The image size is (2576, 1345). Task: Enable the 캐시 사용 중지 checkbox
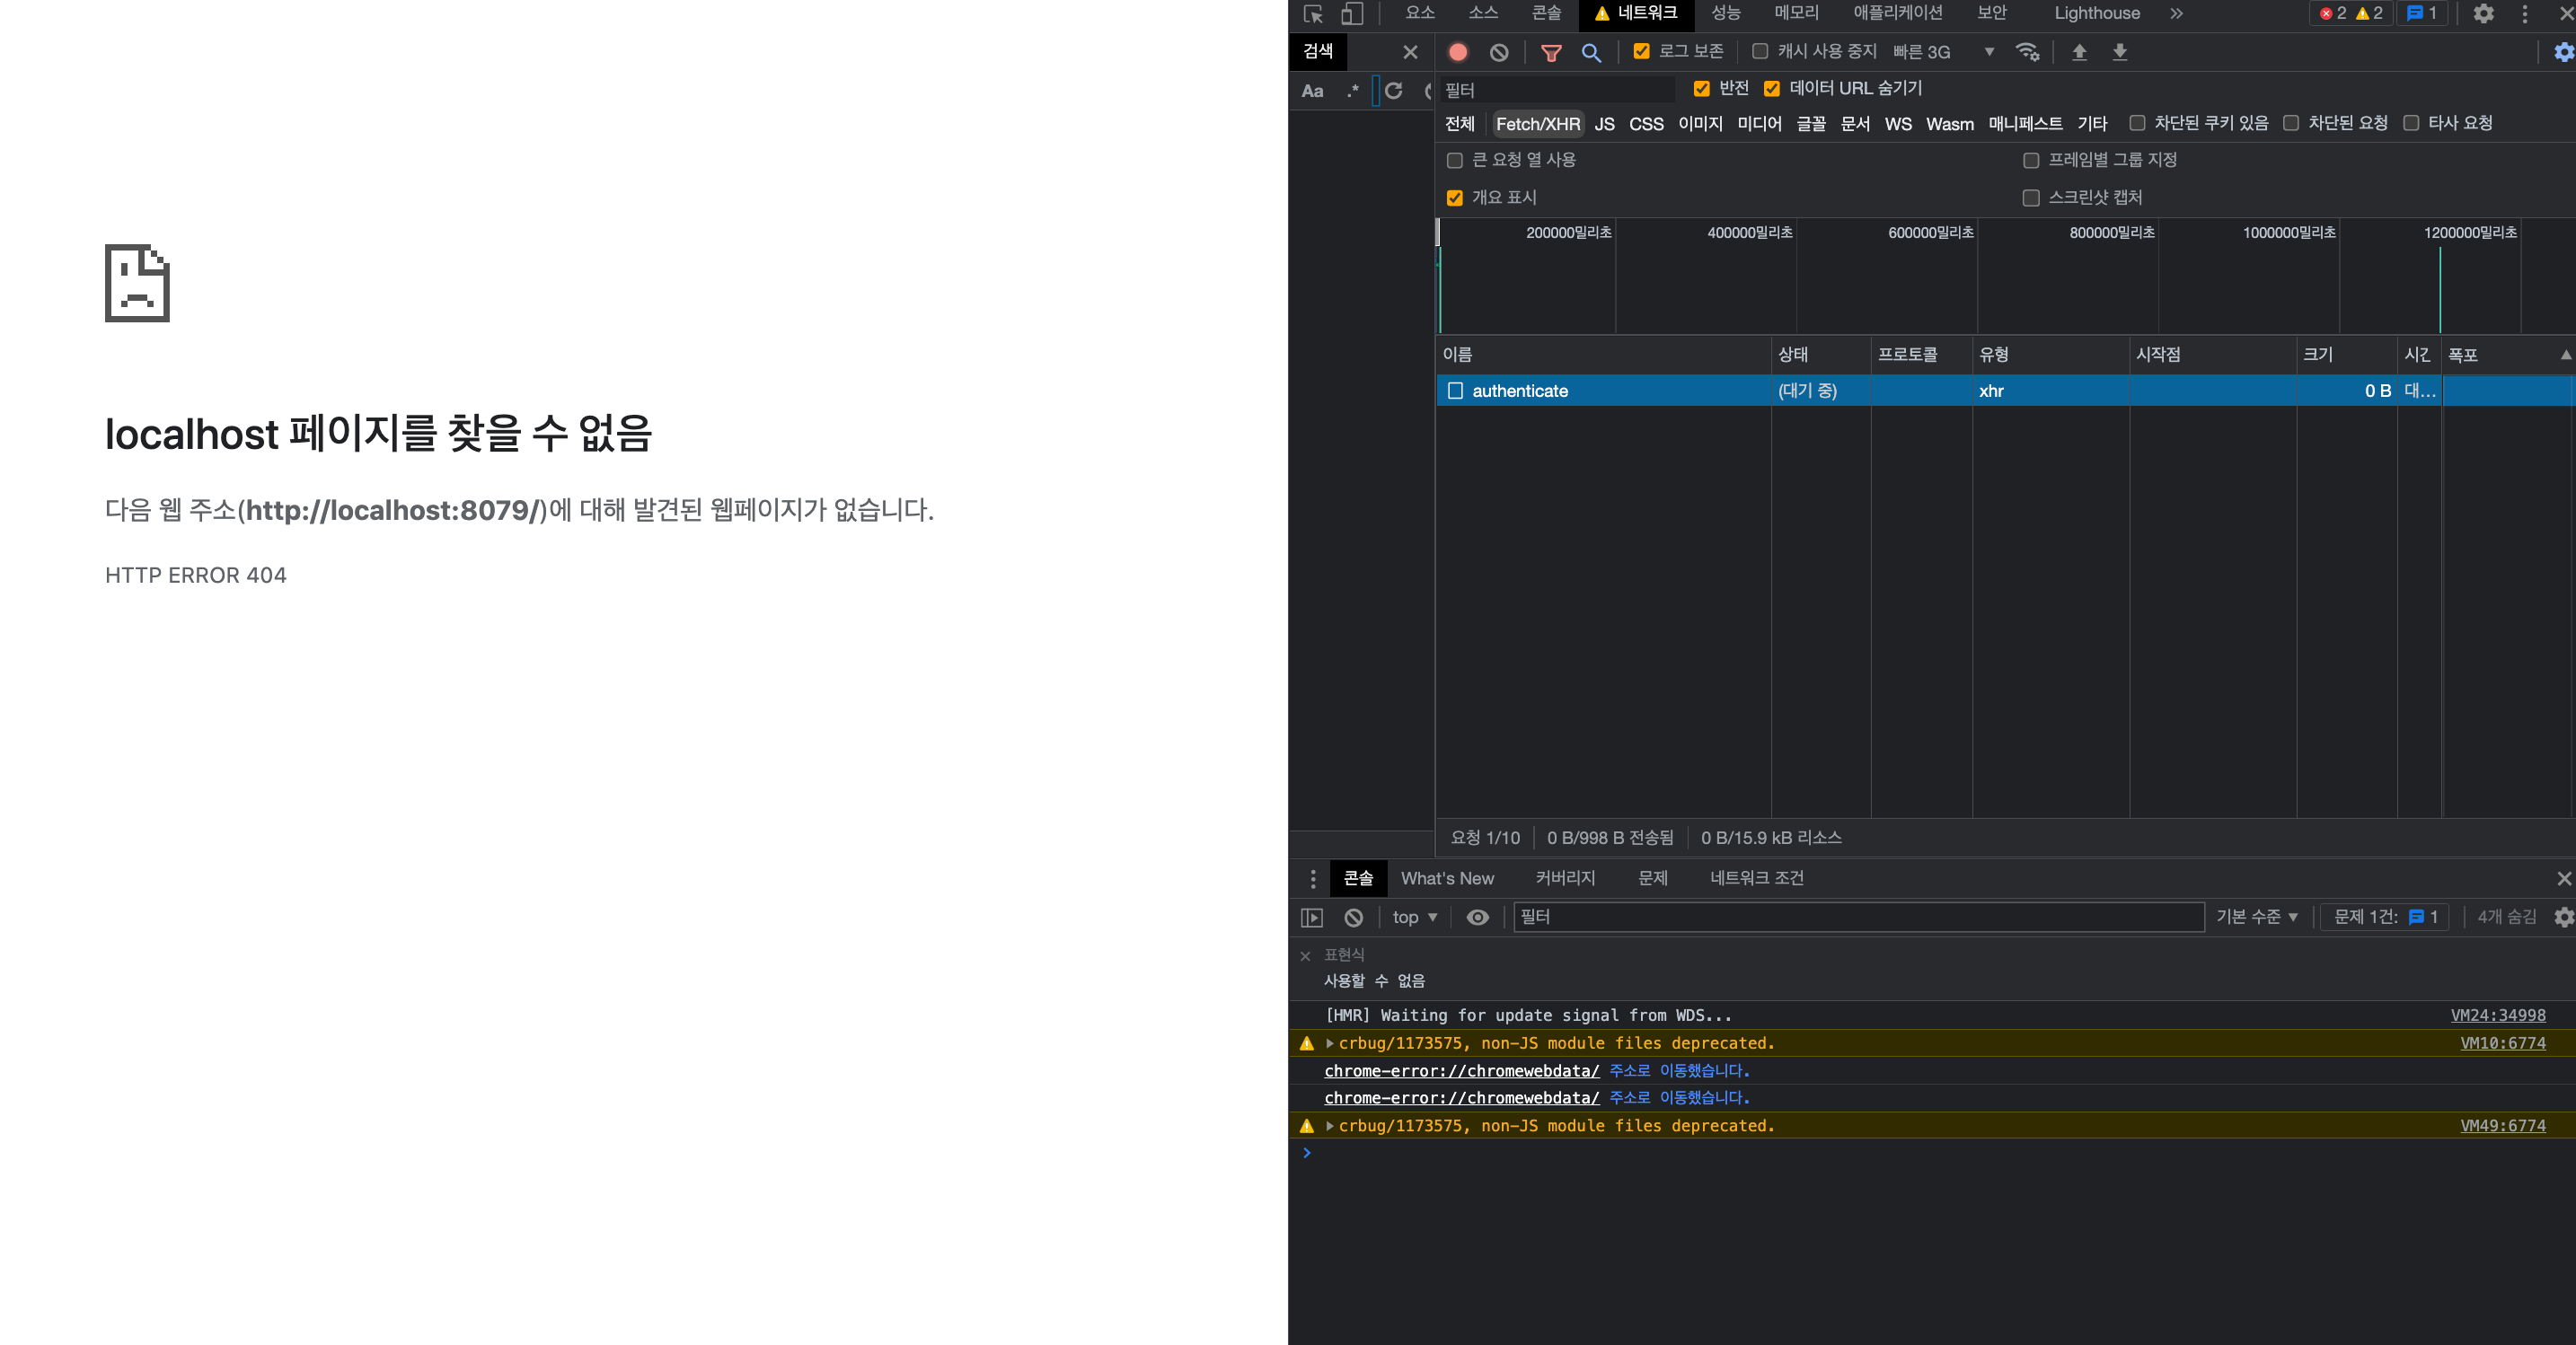point(1760,51)
